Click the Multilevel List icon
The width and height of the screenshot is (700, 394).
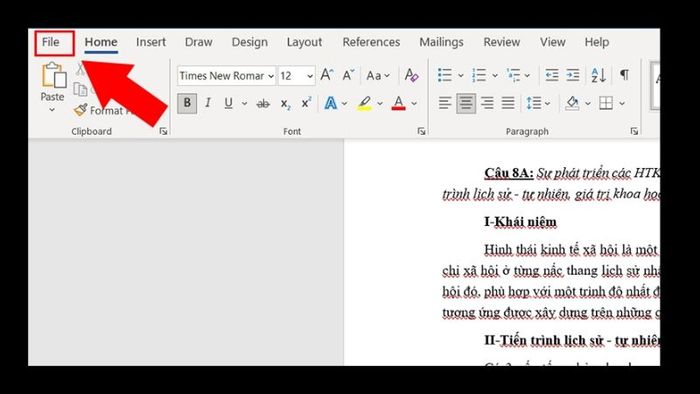click(x=513, y=75)
